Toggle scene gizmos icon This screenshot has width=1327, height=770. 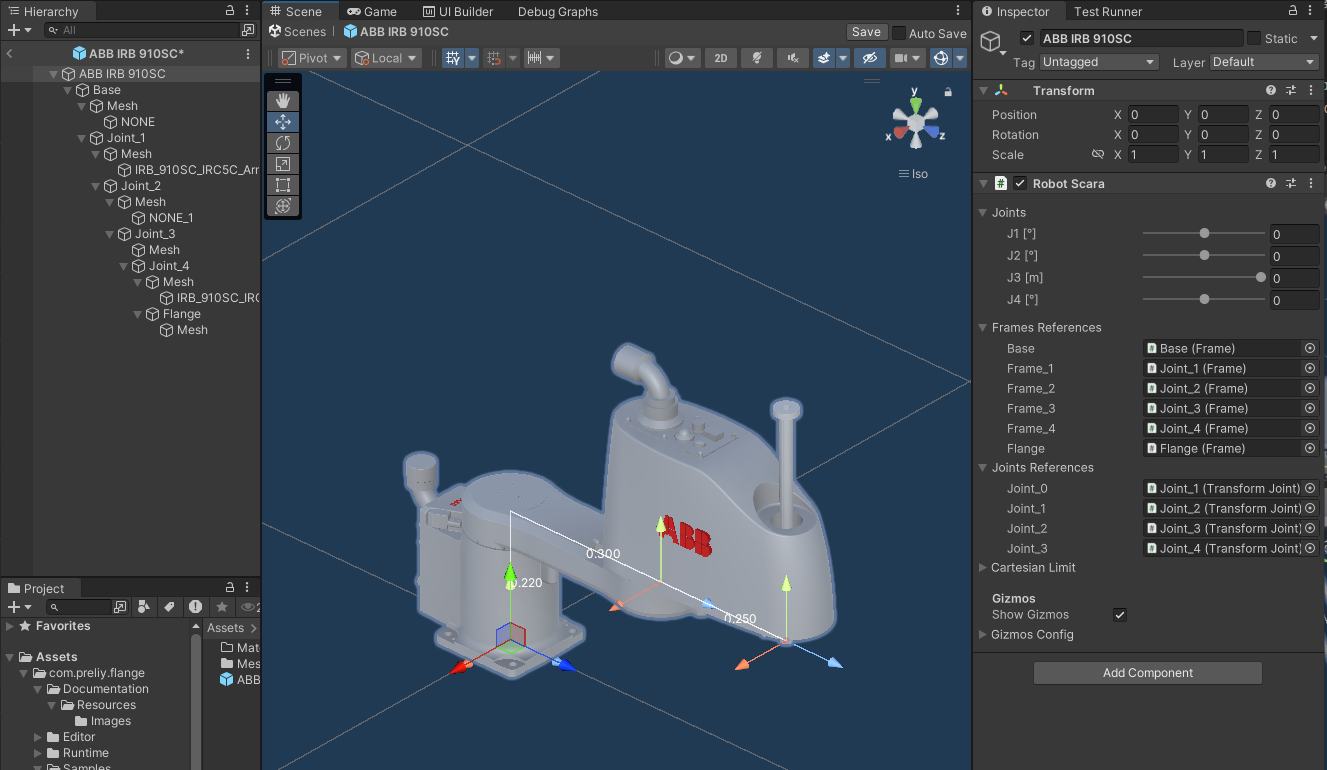(941, 58)
